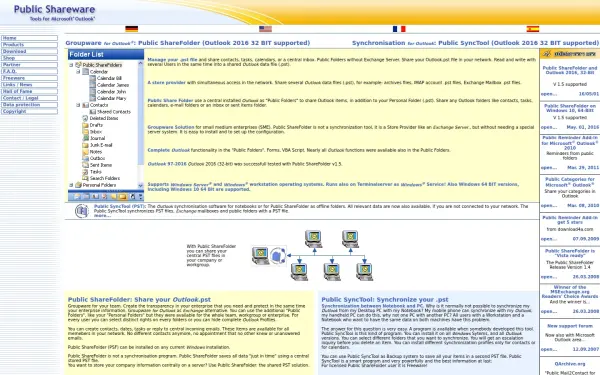Click 'Public SyncTool (PST)' link

(x=119, y=206)
